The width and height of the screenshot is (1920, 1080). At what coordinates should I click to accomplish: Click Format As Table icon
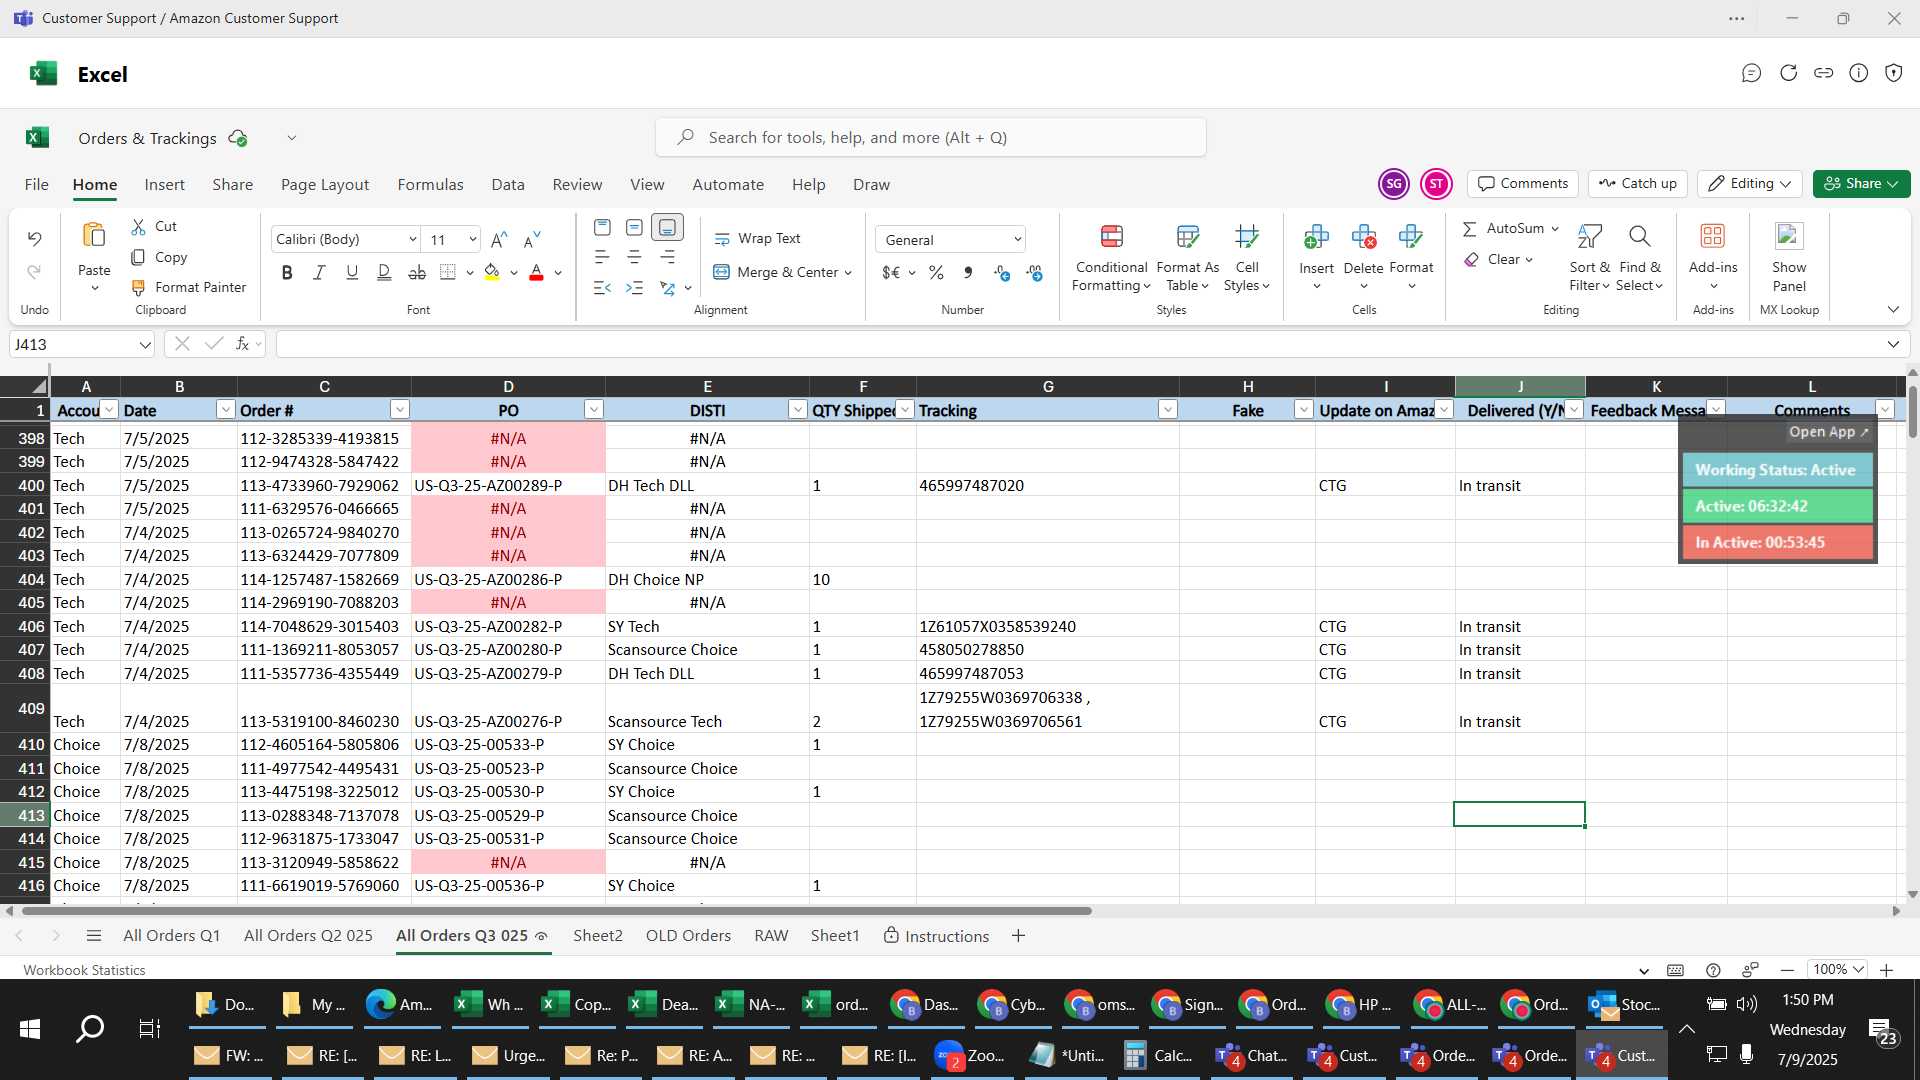point(1187,237)
